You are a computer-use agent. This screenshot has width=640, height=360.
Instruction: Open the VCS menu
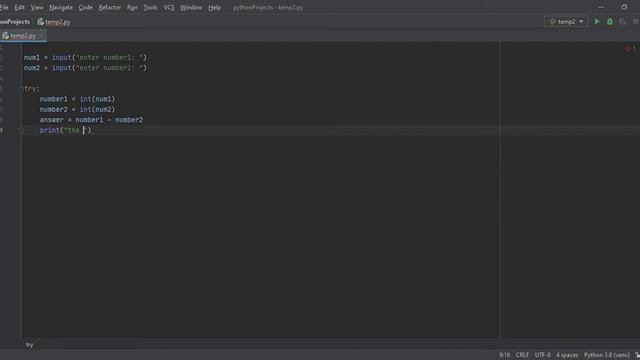pyautogui.click(x=169, y=7)
